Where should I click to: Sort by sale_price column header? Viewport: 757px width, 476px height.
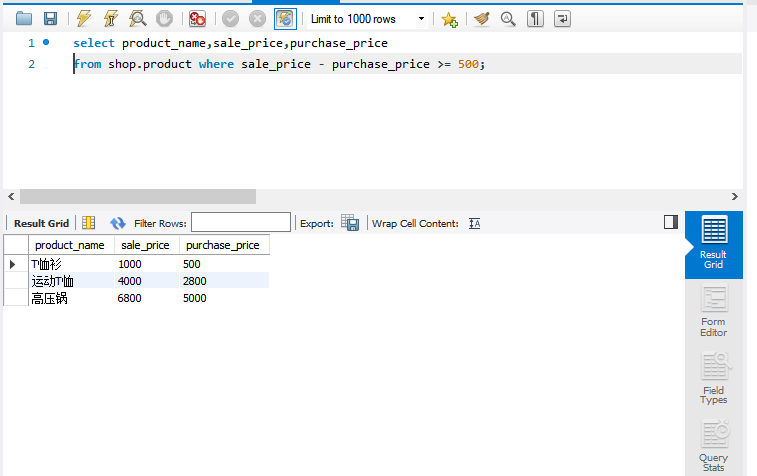[x=147, y=245]
